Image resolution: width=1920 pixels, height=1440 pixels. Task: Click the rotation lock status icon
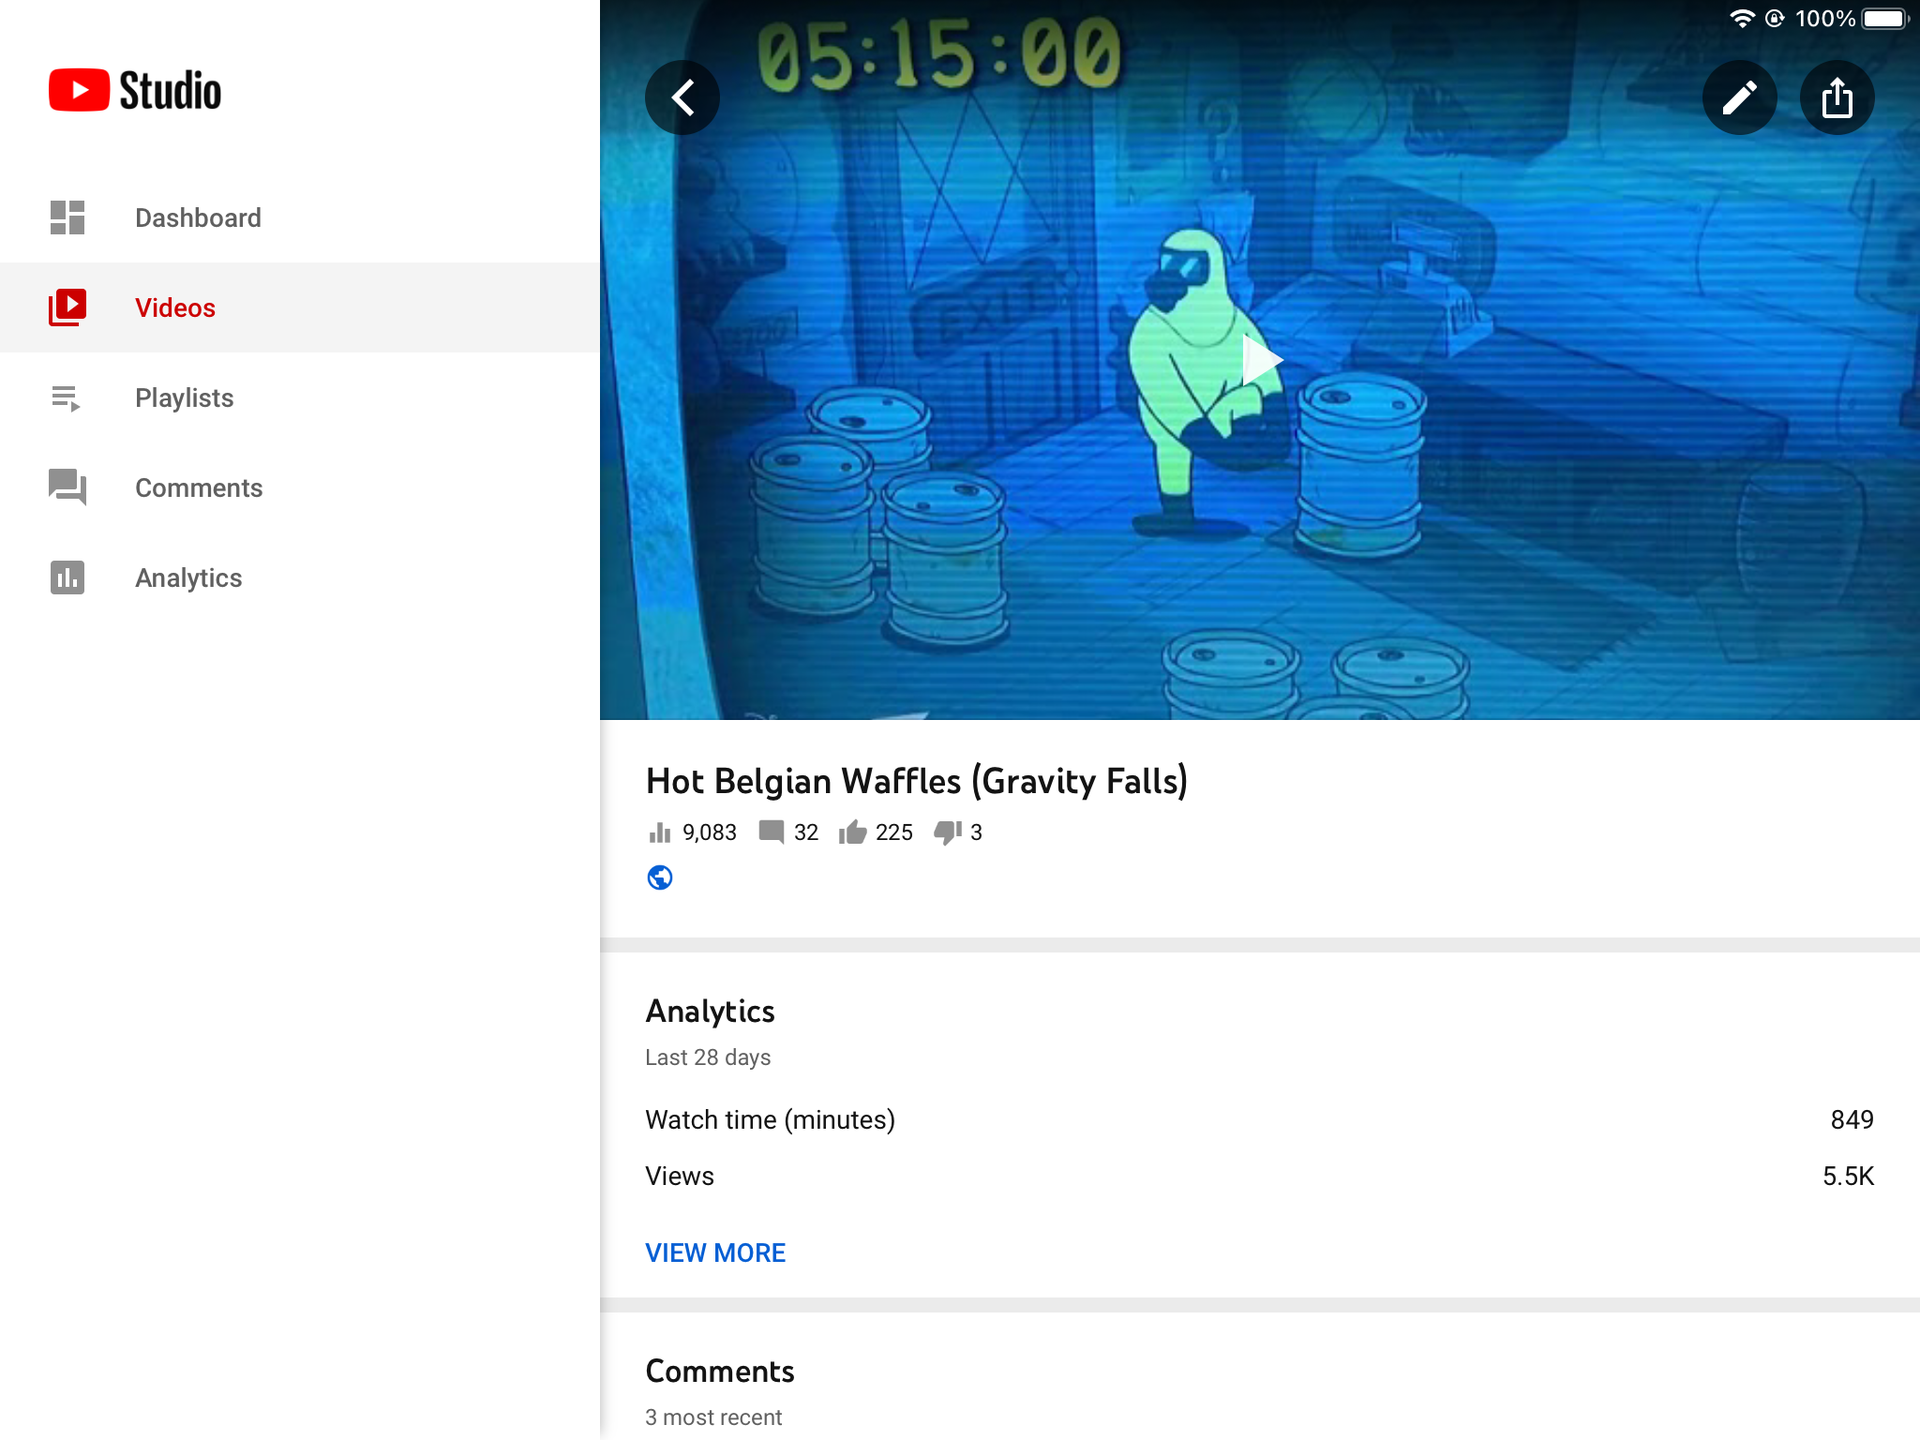tap(1775, 18)
